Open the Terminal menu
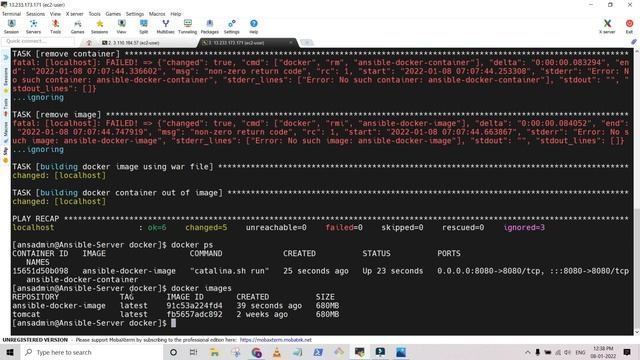This screenshot has height=360, width=640. [x=11, y=14]
